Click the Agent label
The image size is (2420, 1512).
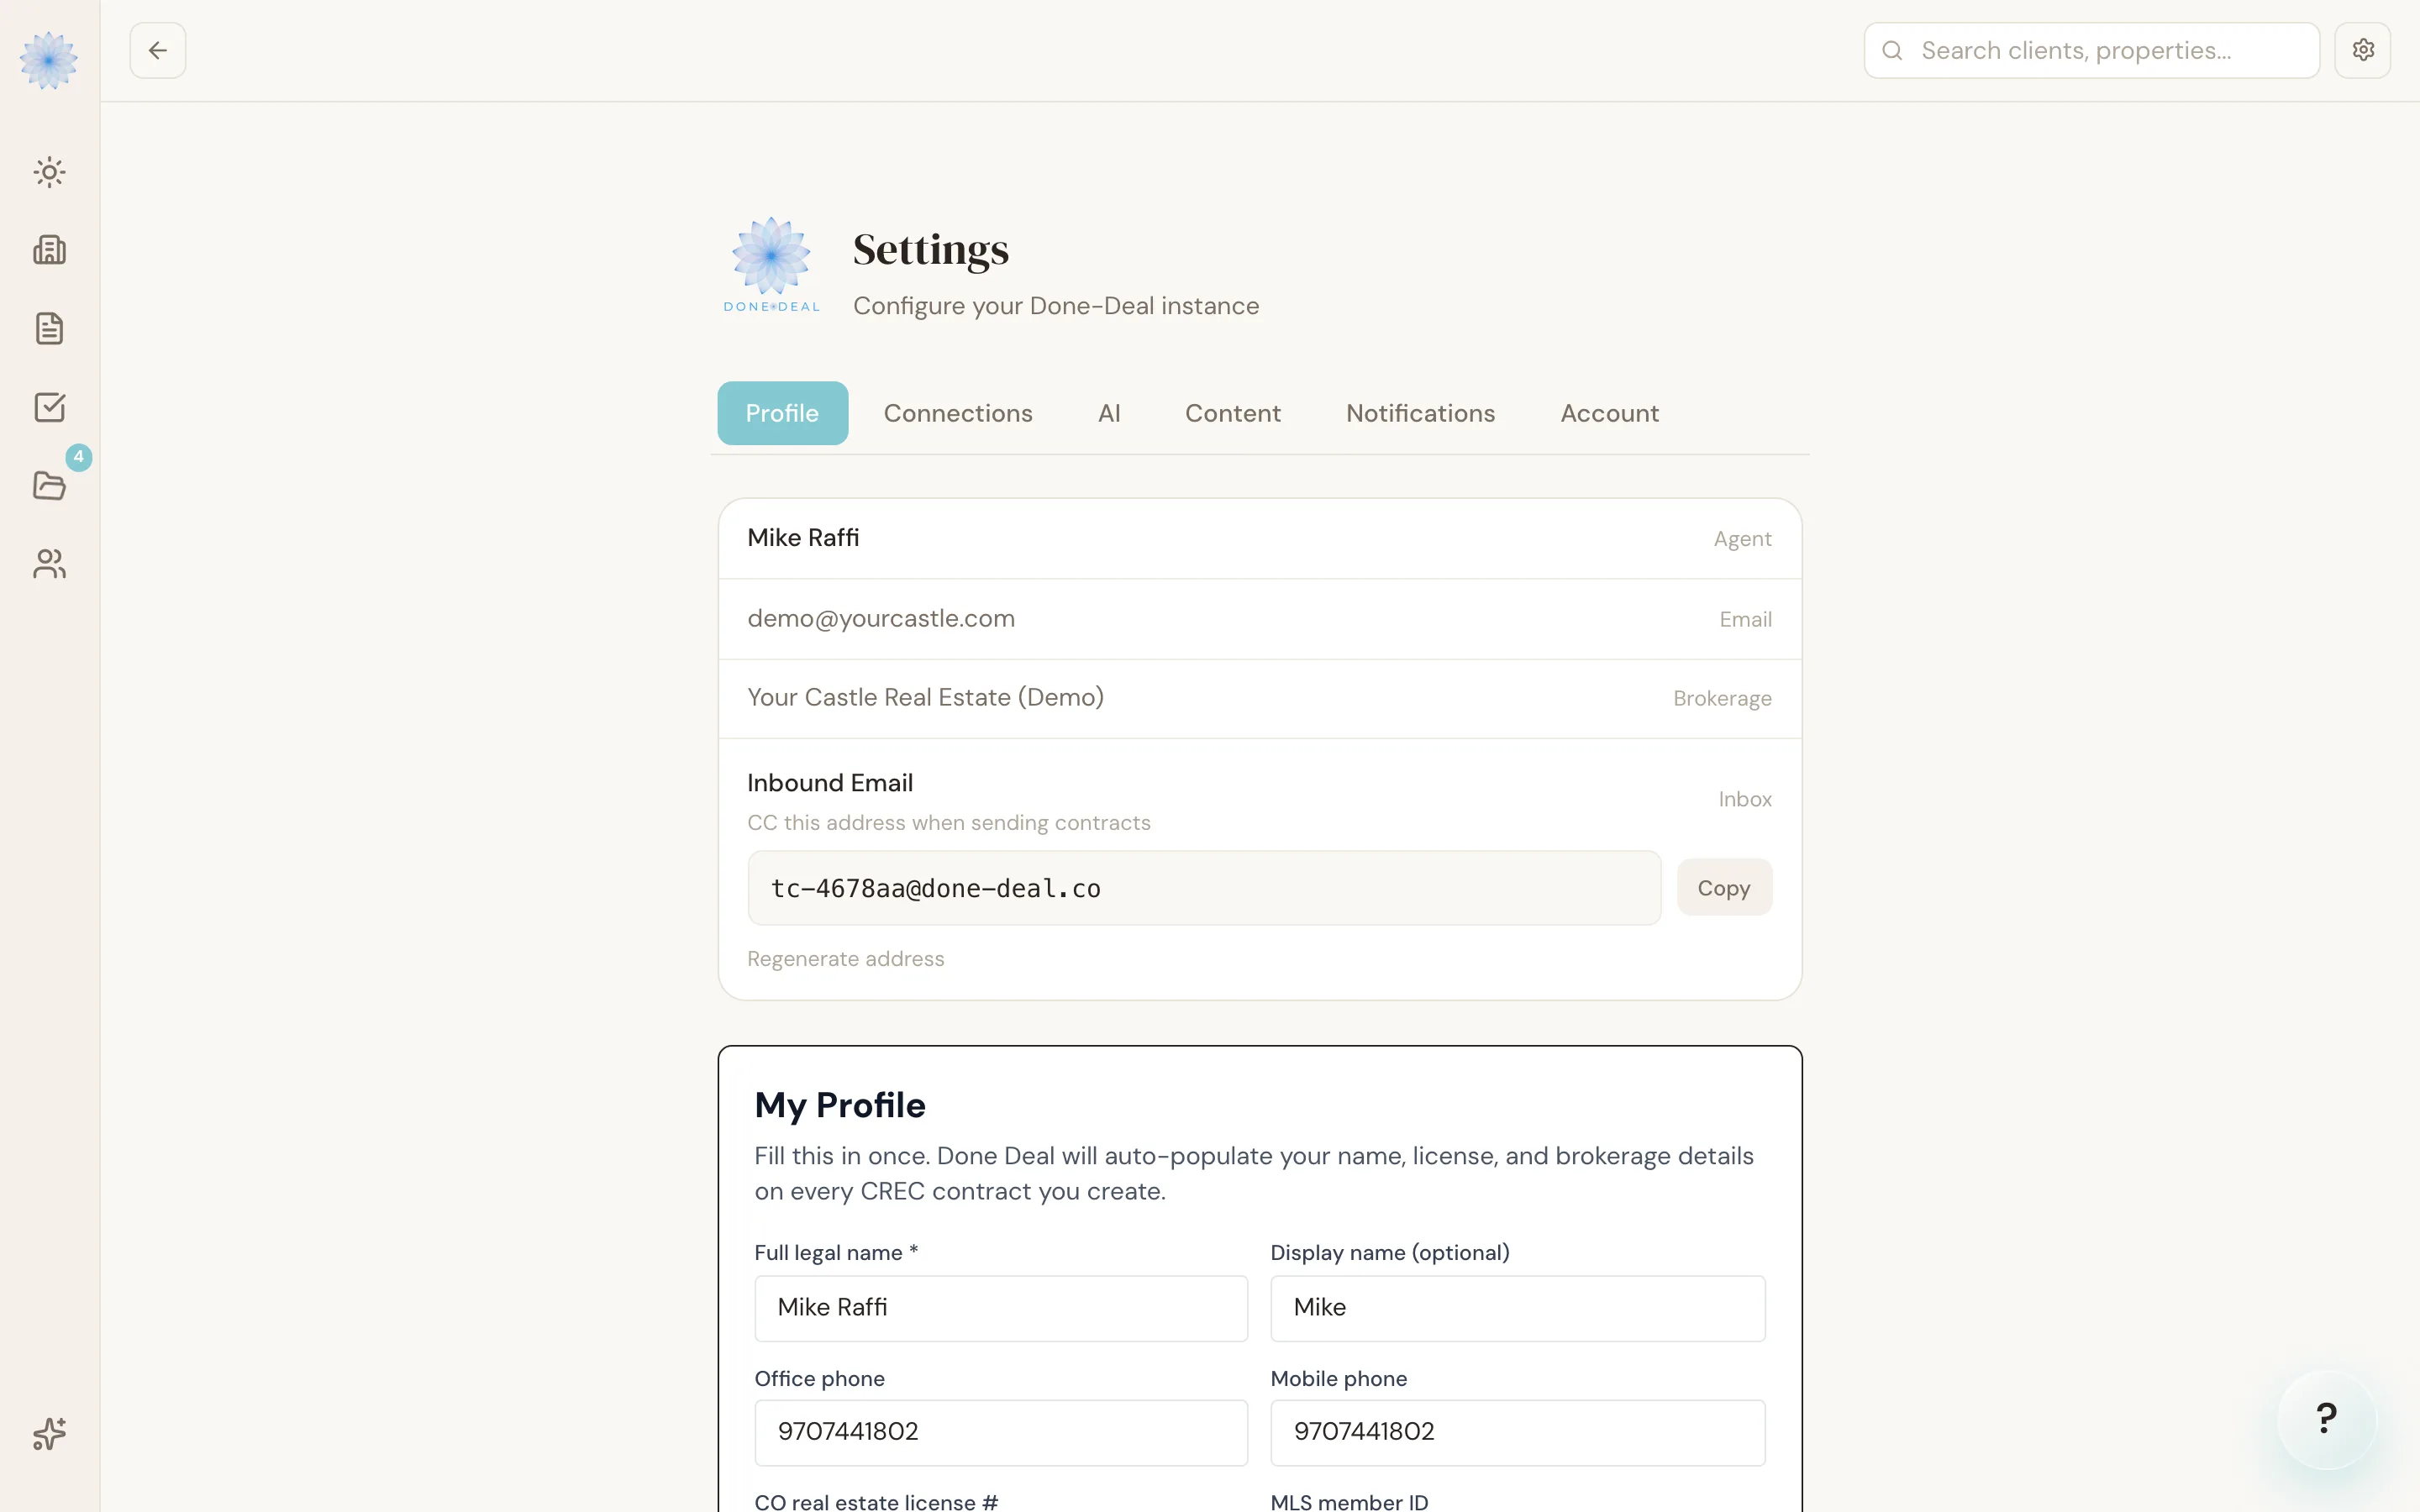(x=1742, y=539)
